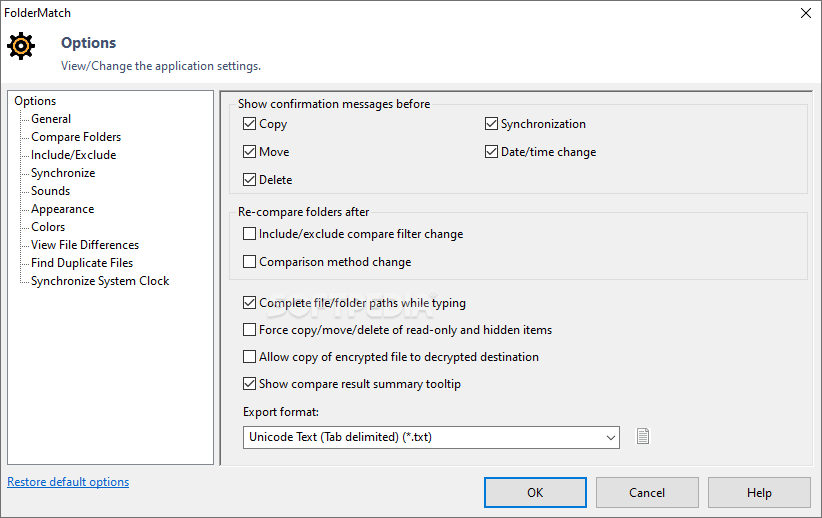The width and height of the screenshot is (822, 518).
Task: Select Synchronize in the options tree
Action: coord(63,172)
